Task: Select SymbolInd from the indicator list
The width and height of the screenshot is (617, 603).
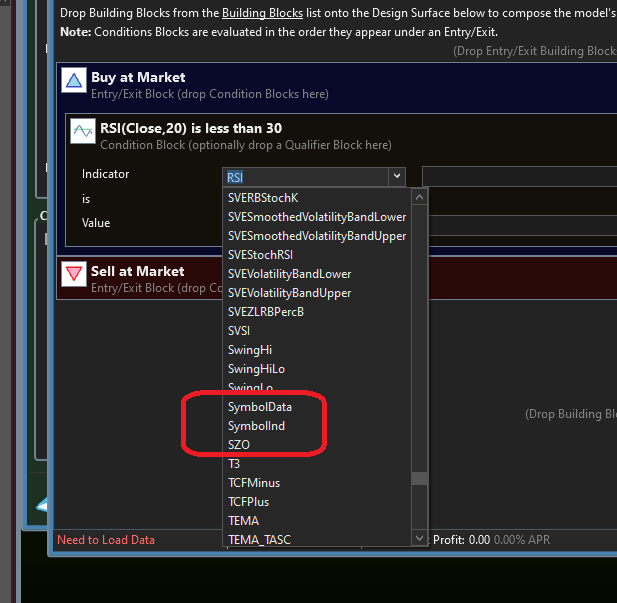Action: pos(257,426)
